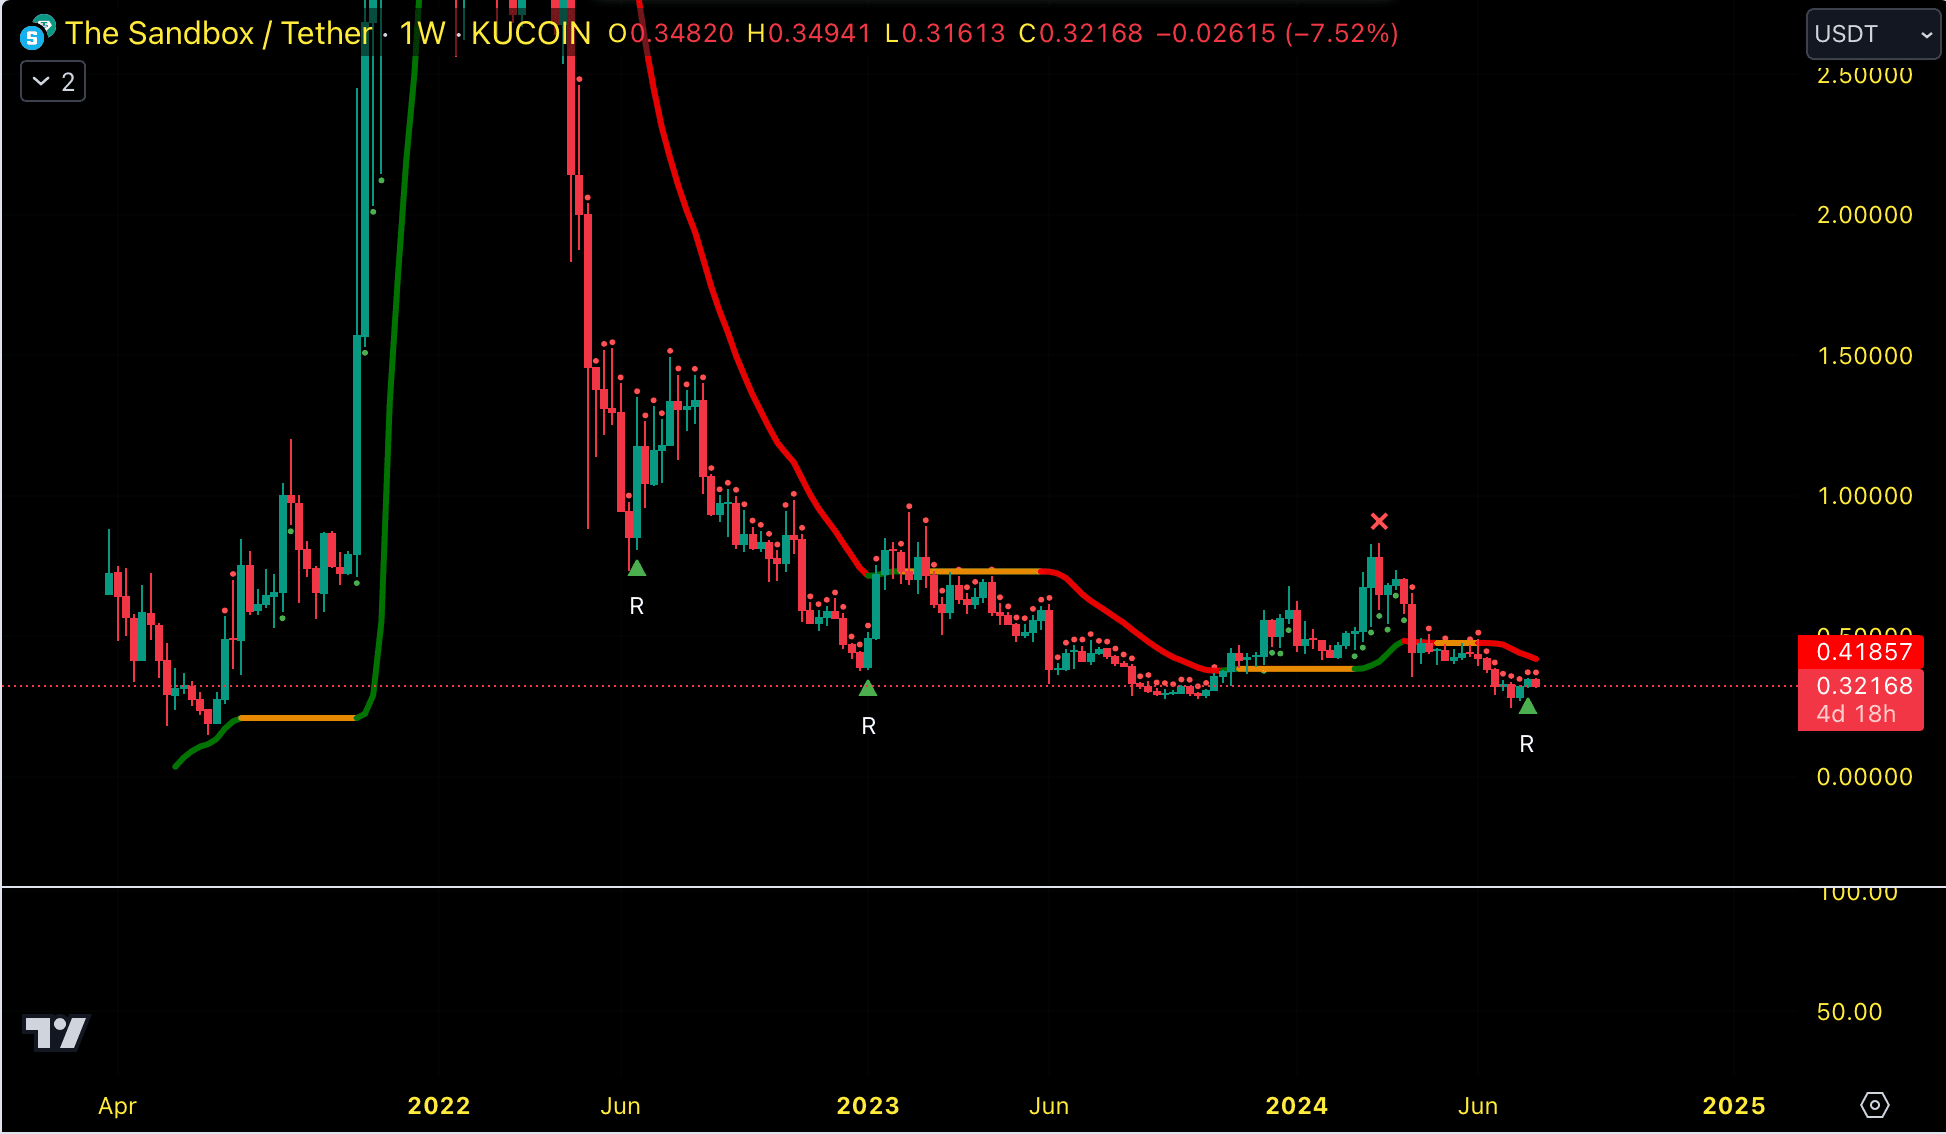Click the 1.50000 price axis label
Image resolution: width=1946 pixels, height=1134 pixels.
coord(1864,356)
